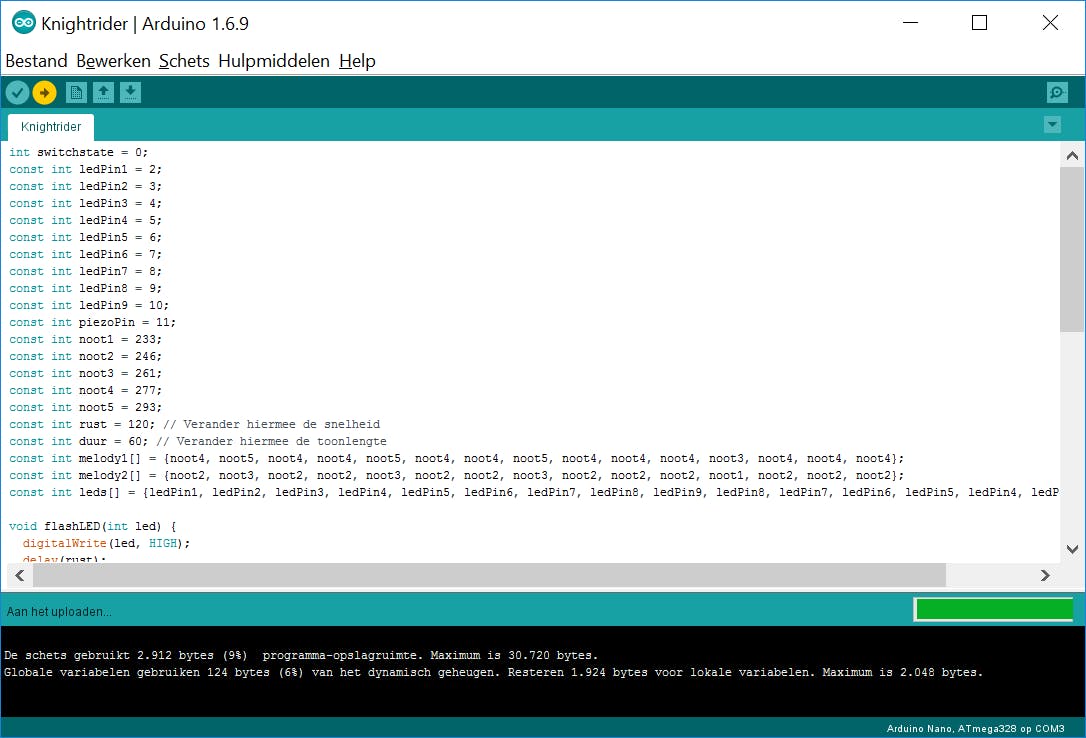Open the Schets menu

click(184, 61)
